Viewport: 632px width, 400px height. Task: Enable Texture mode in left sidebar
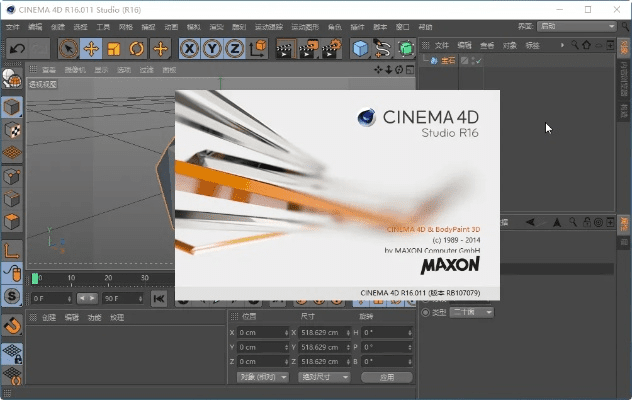click(12, 130)
